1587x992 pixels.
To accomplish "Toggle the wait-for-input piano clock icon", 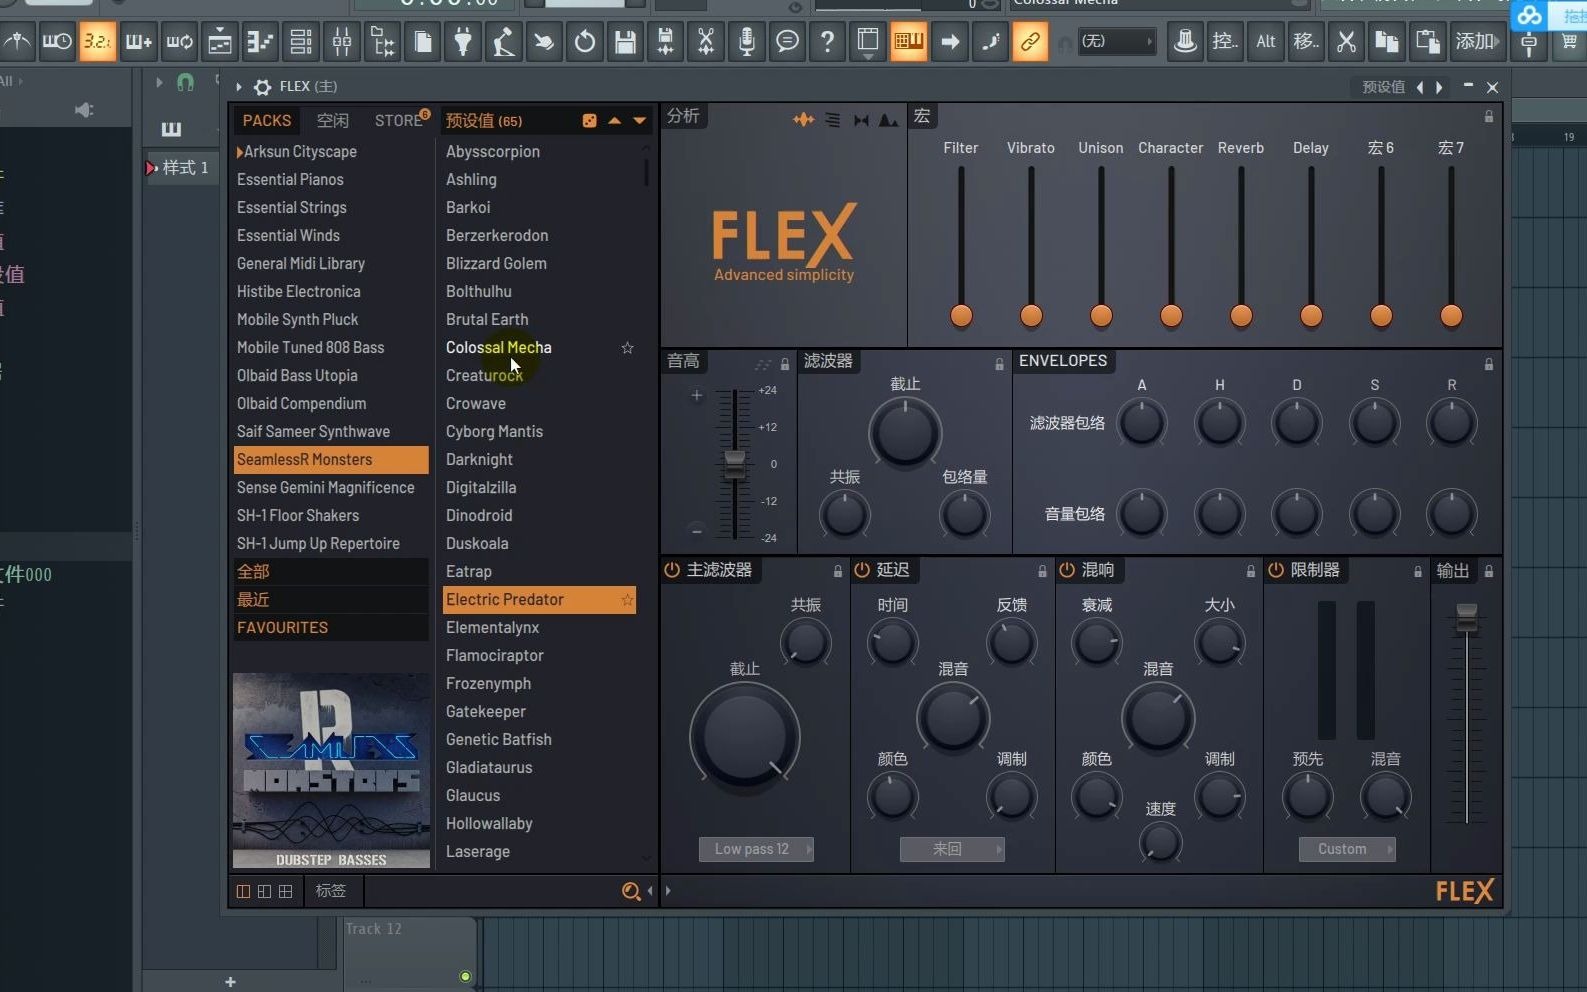I will click(57, 42).
